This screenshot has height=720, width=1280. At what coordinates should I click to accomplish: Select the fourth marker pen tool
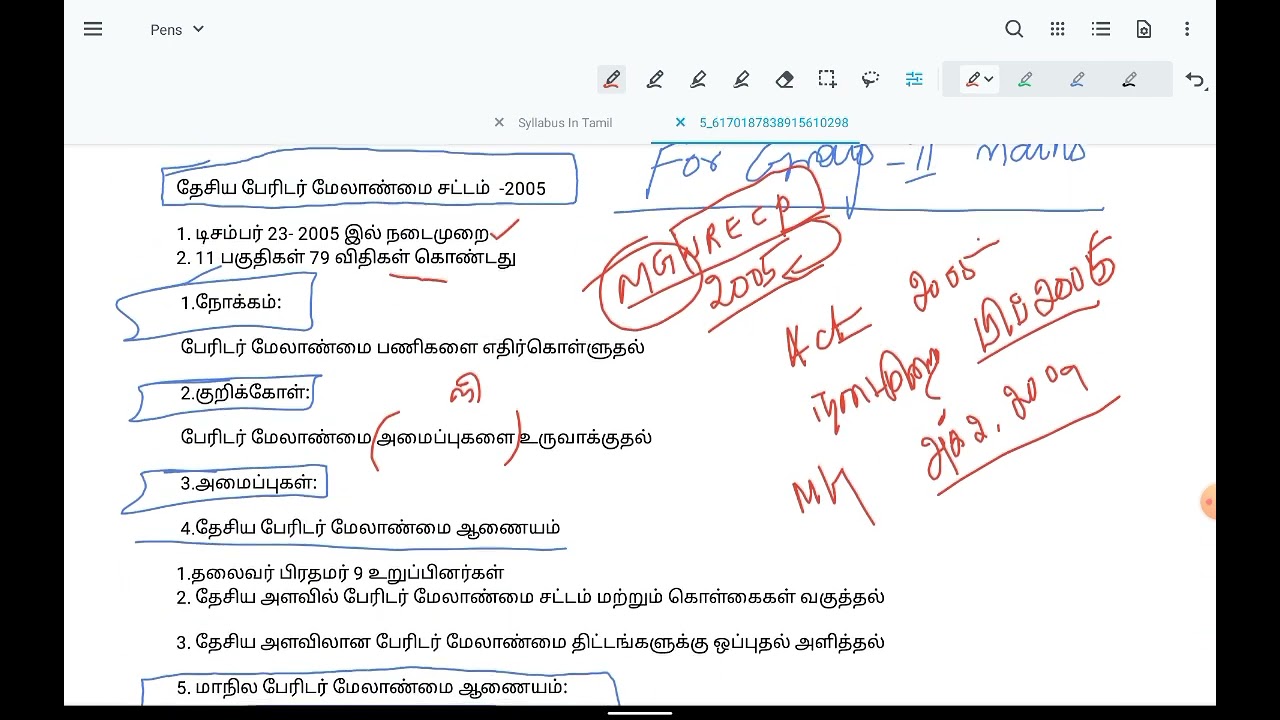[x=741, y=79]
